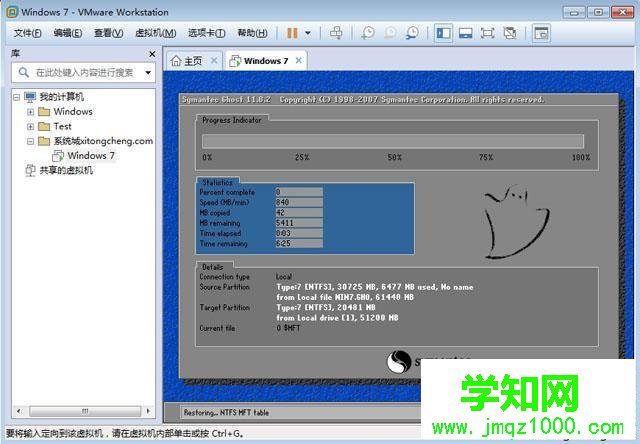Click the Windows folder icon in library

tap(44, 112)
